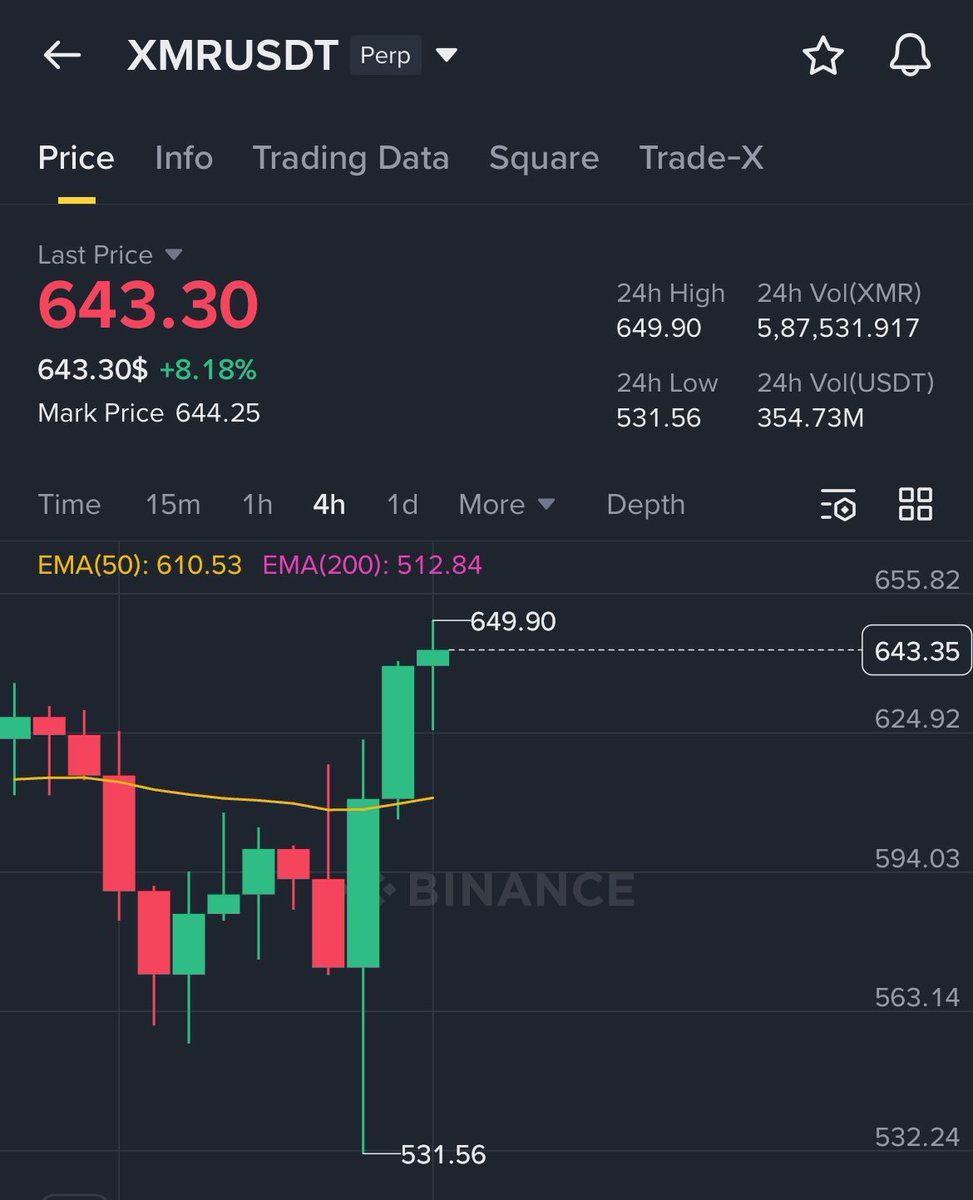Tap the Mark Price 644.25 text
This screenshot has width=973, height=1200.
149,412
